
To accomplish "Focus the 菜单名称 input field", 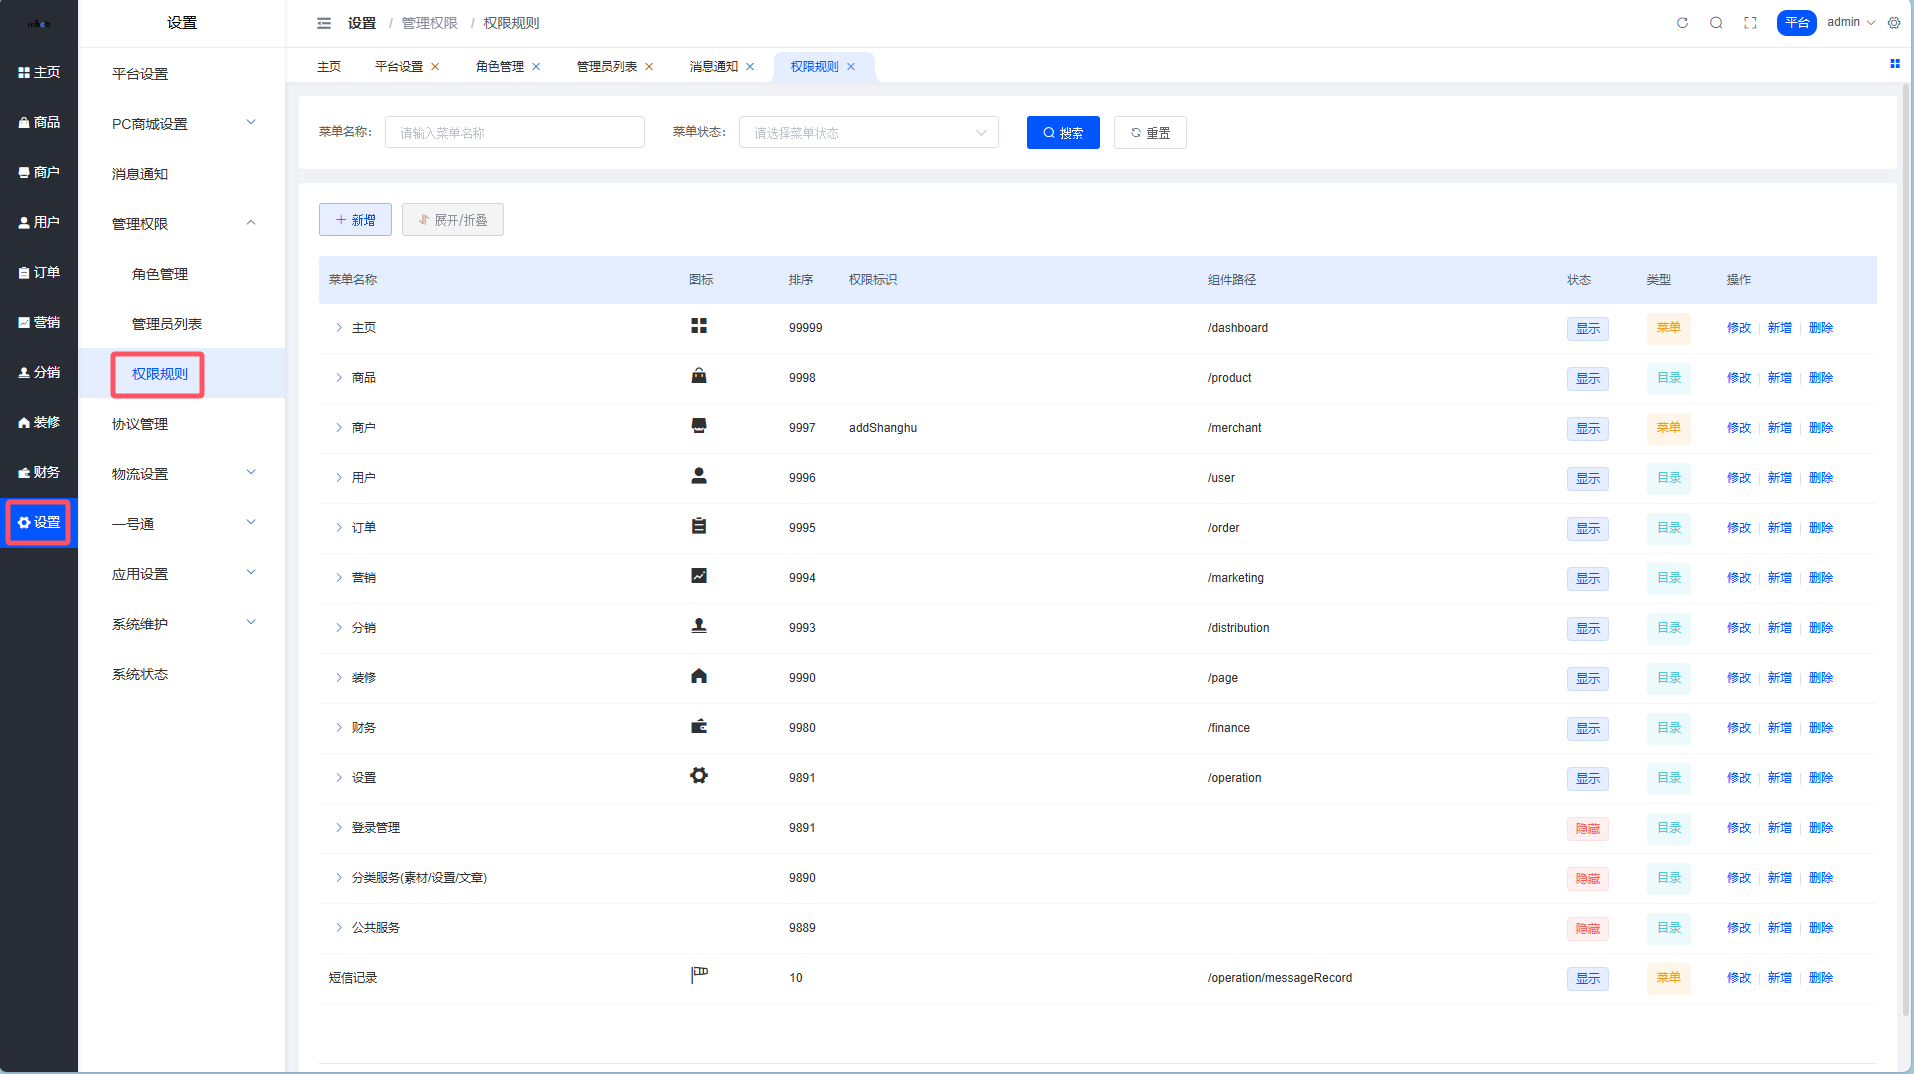I will [x=514, y=133].
